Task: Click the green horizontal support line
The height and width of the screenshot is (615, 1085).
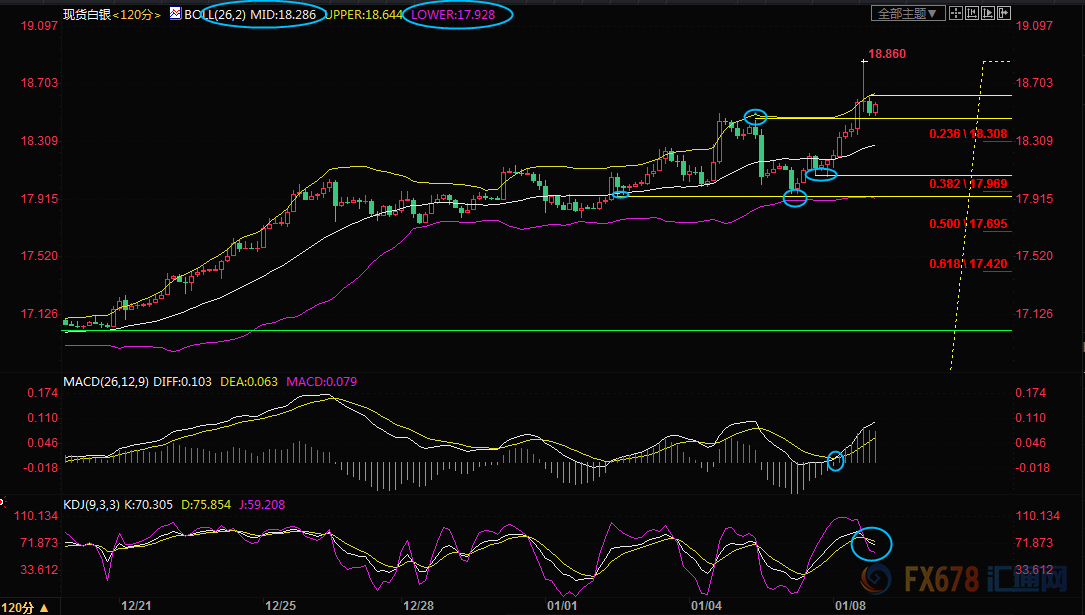Action: tap(500, 330)
